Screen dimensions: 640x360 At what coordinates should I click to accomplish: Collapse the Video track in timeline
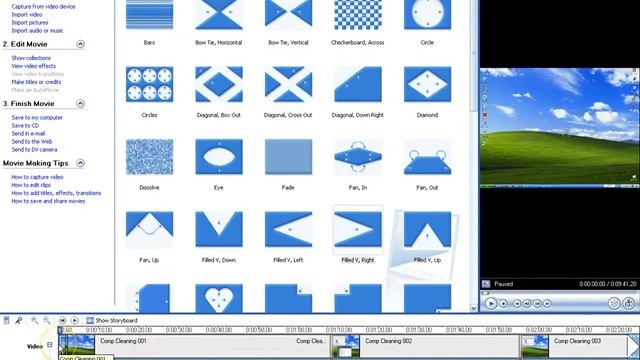tap(50, 345)
